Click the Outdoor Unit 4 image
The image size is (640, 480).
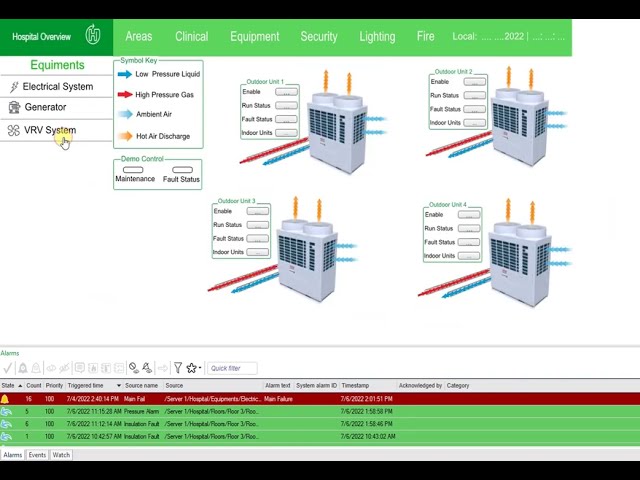519,263
